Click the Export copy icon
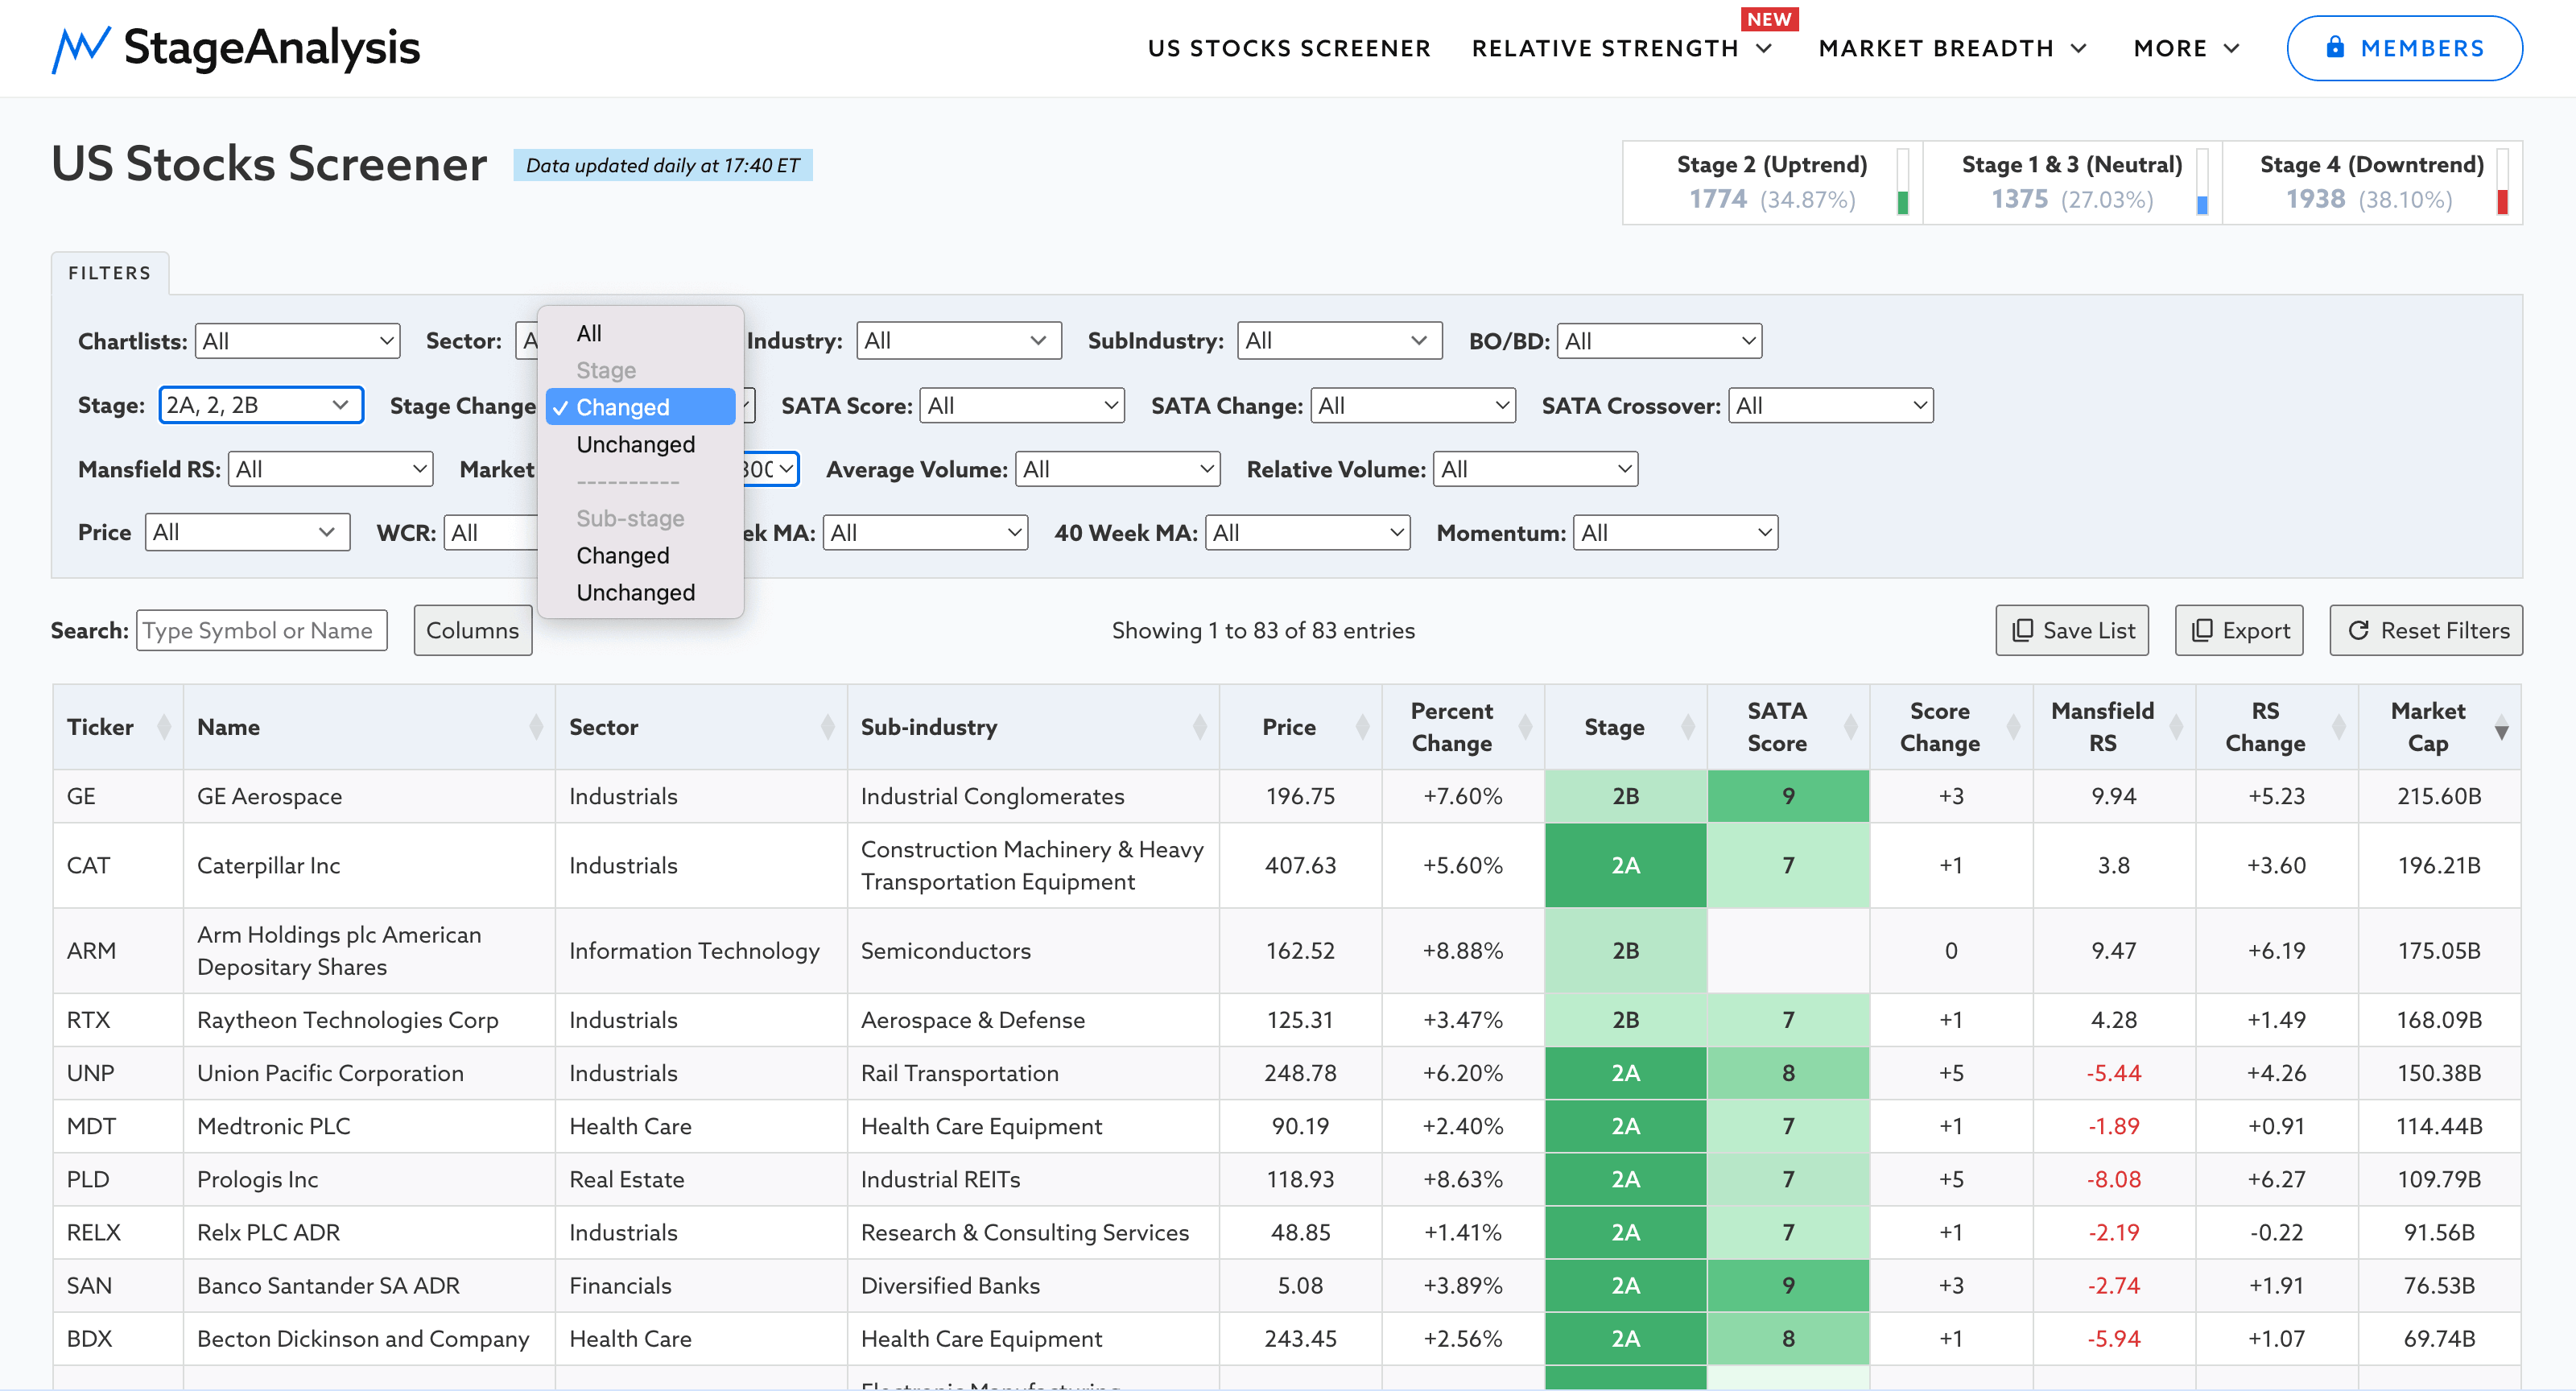Image resolution: width=2576 pixels, height=1391 pixels. (2201, 630)
